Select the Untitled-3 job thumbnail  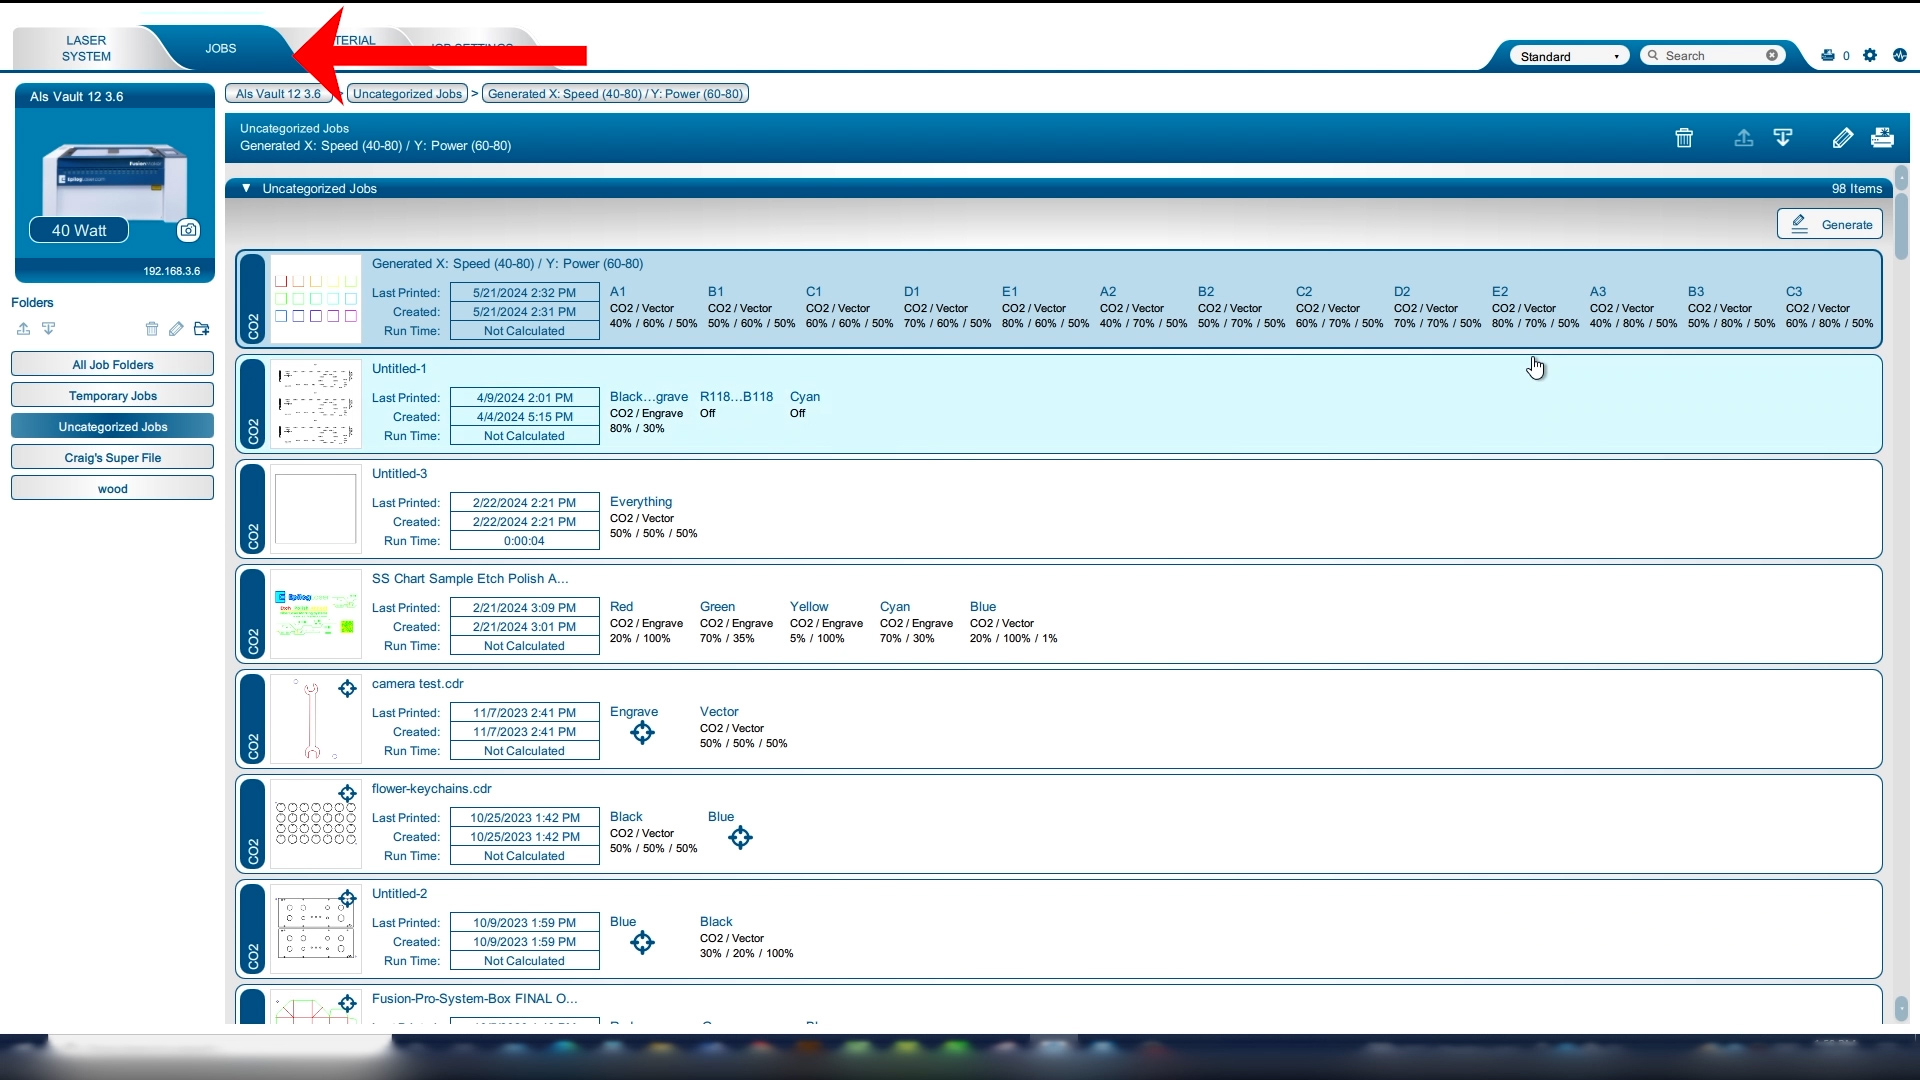pos(316,510)
